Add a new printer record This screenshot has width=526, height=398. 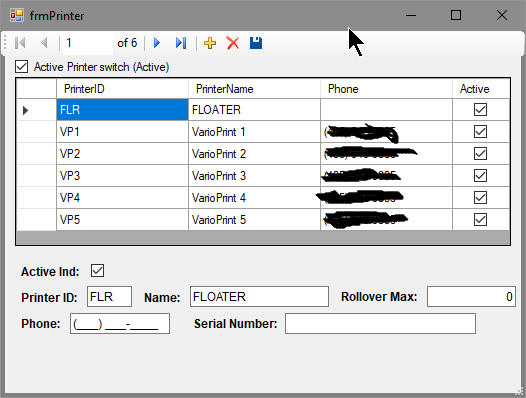click(x=210, y=43)
